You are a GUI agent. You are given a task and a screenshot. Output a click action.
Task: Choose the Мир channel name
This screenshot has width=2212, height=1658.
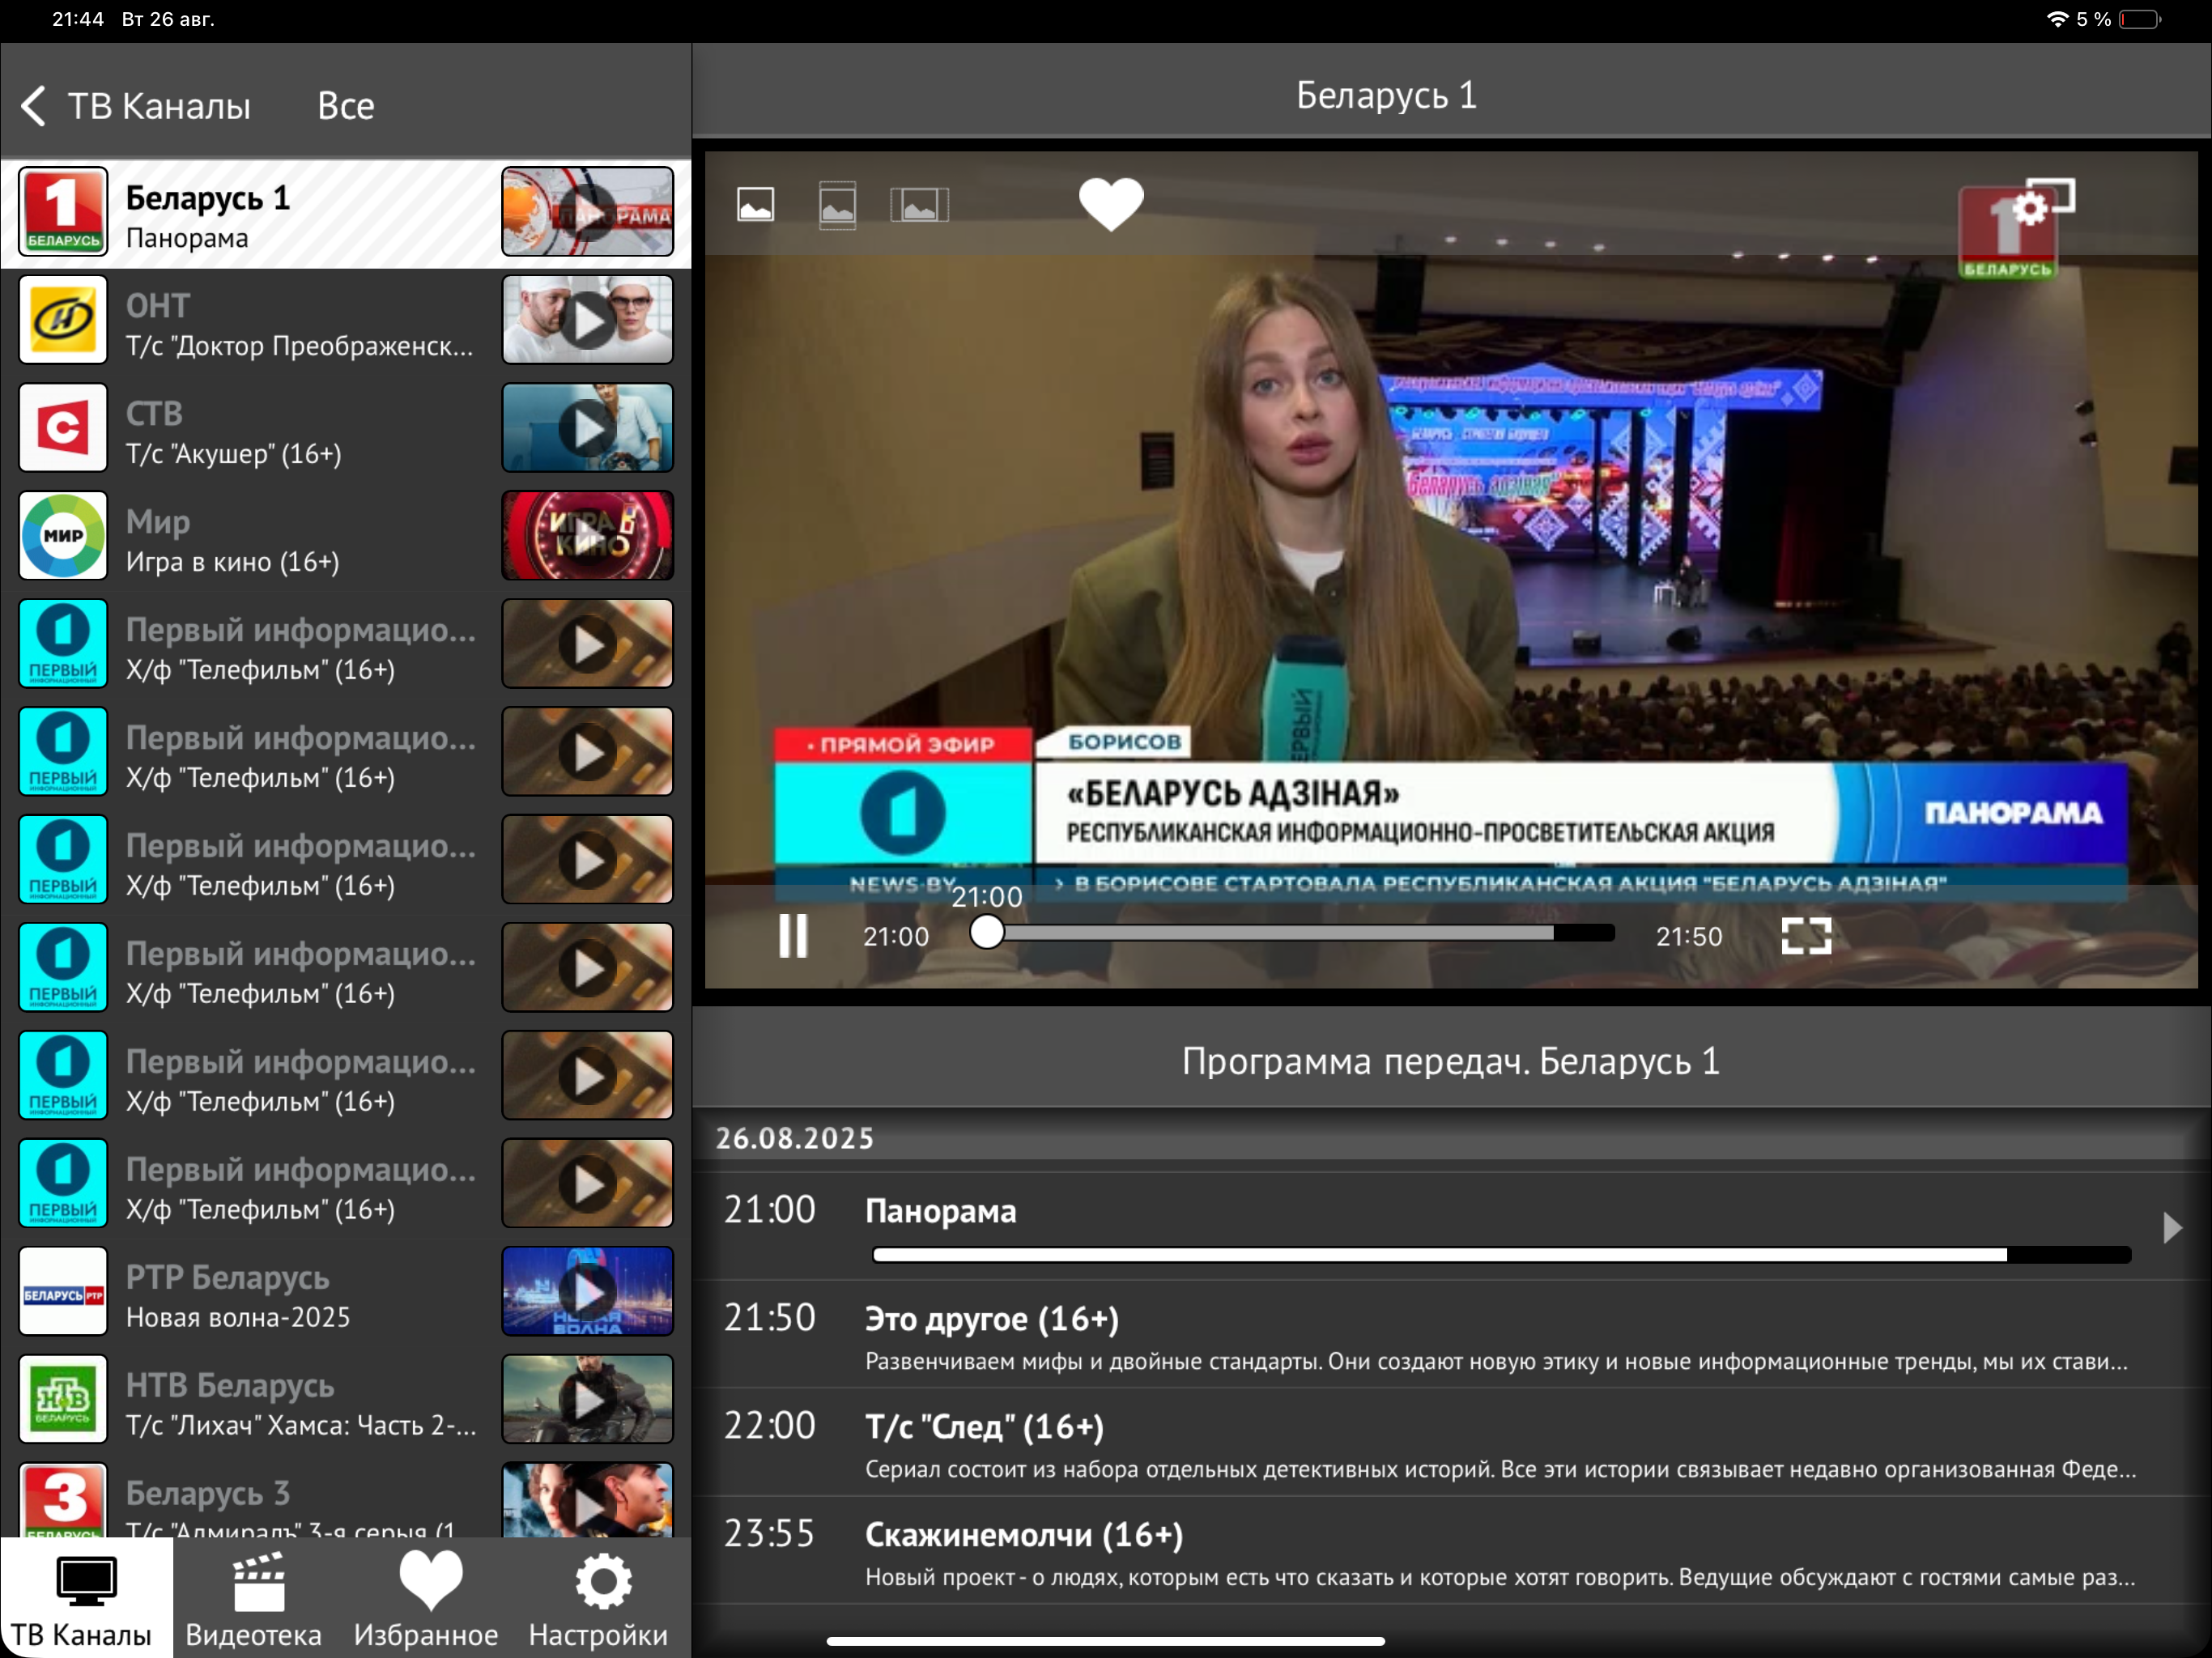coord(158,521)
